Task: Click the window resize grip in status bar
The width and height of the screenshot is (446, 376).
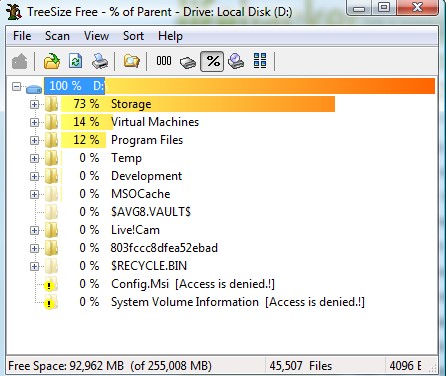Action: click(x=433, y=368)
